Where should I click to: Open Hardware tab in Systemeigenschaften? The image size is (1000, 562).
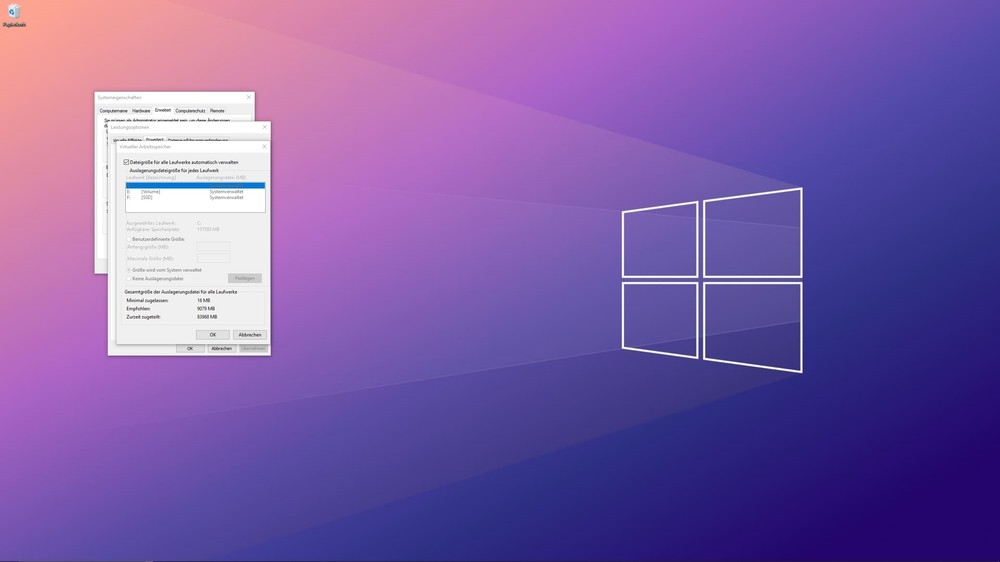click(141, 110)
